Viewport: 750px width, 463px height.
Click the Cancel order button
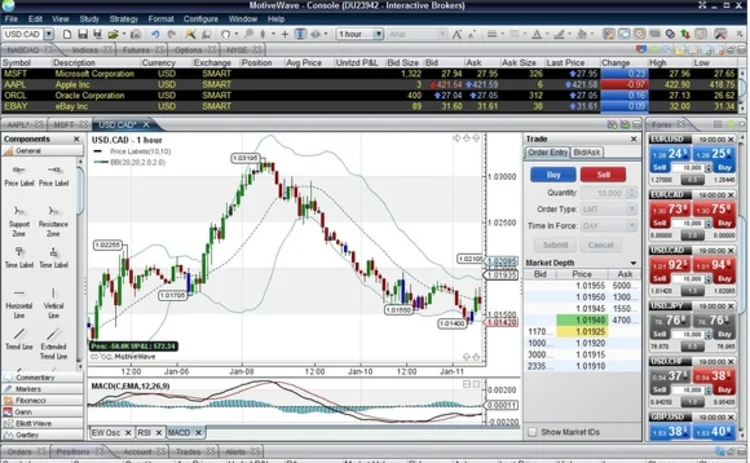[600, 245]
